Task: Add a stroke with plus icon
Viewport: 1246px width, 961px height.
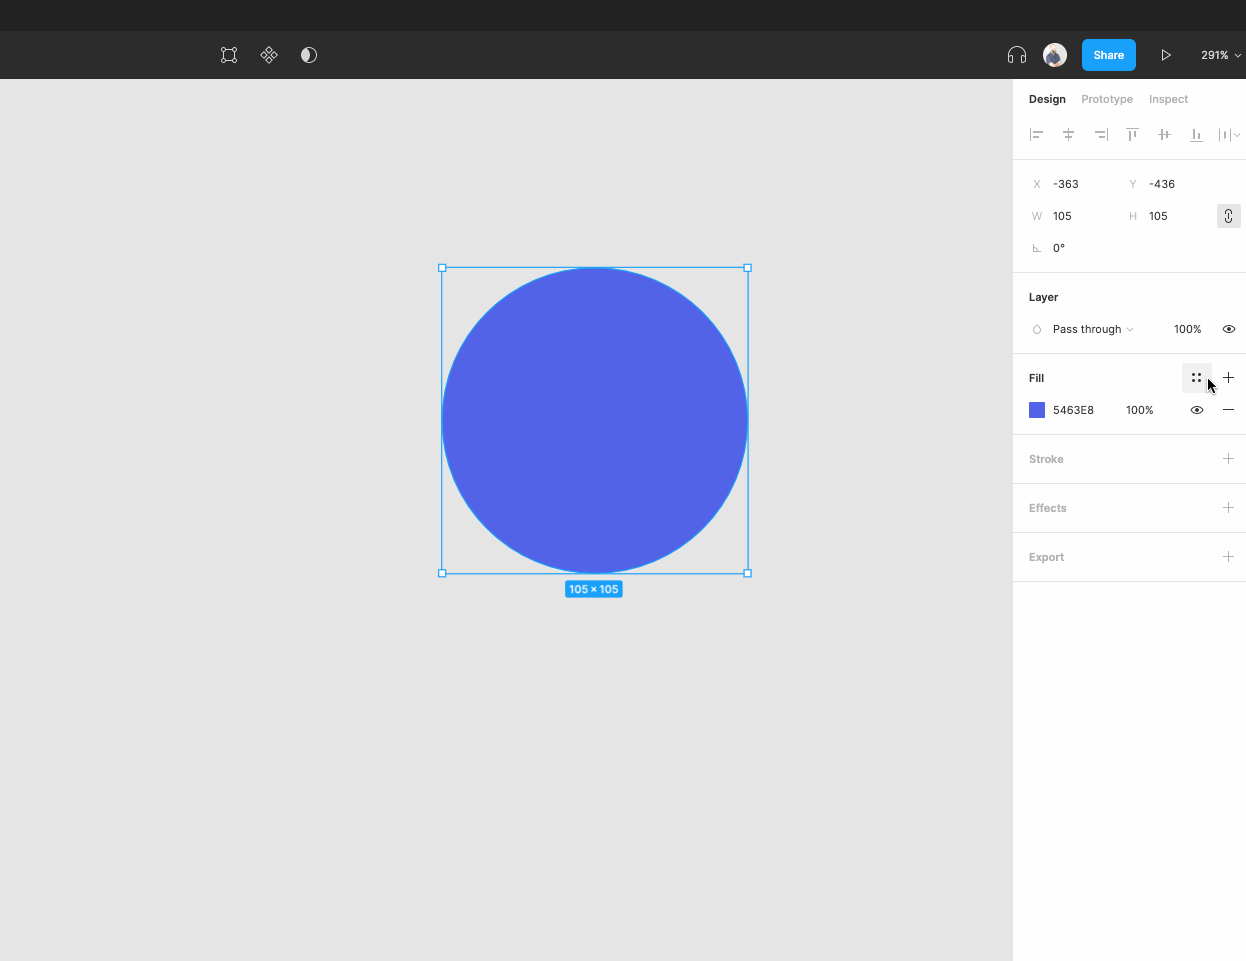Action: click(x=1229, y=459)
